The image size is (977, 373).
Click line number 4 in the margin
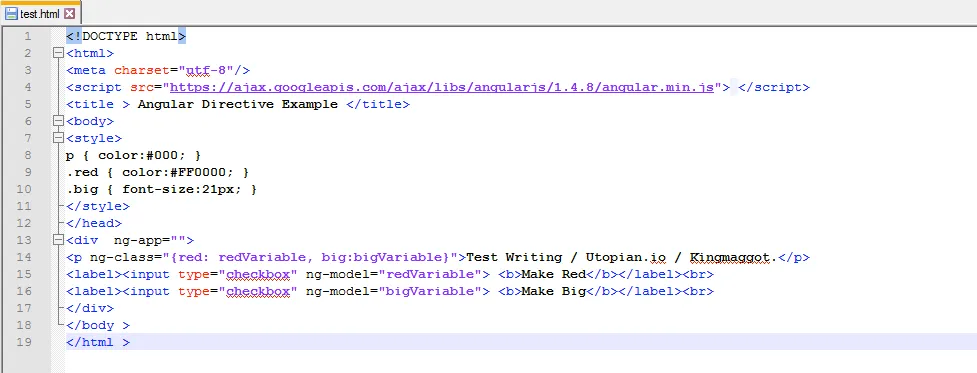[x=27, y=87]
